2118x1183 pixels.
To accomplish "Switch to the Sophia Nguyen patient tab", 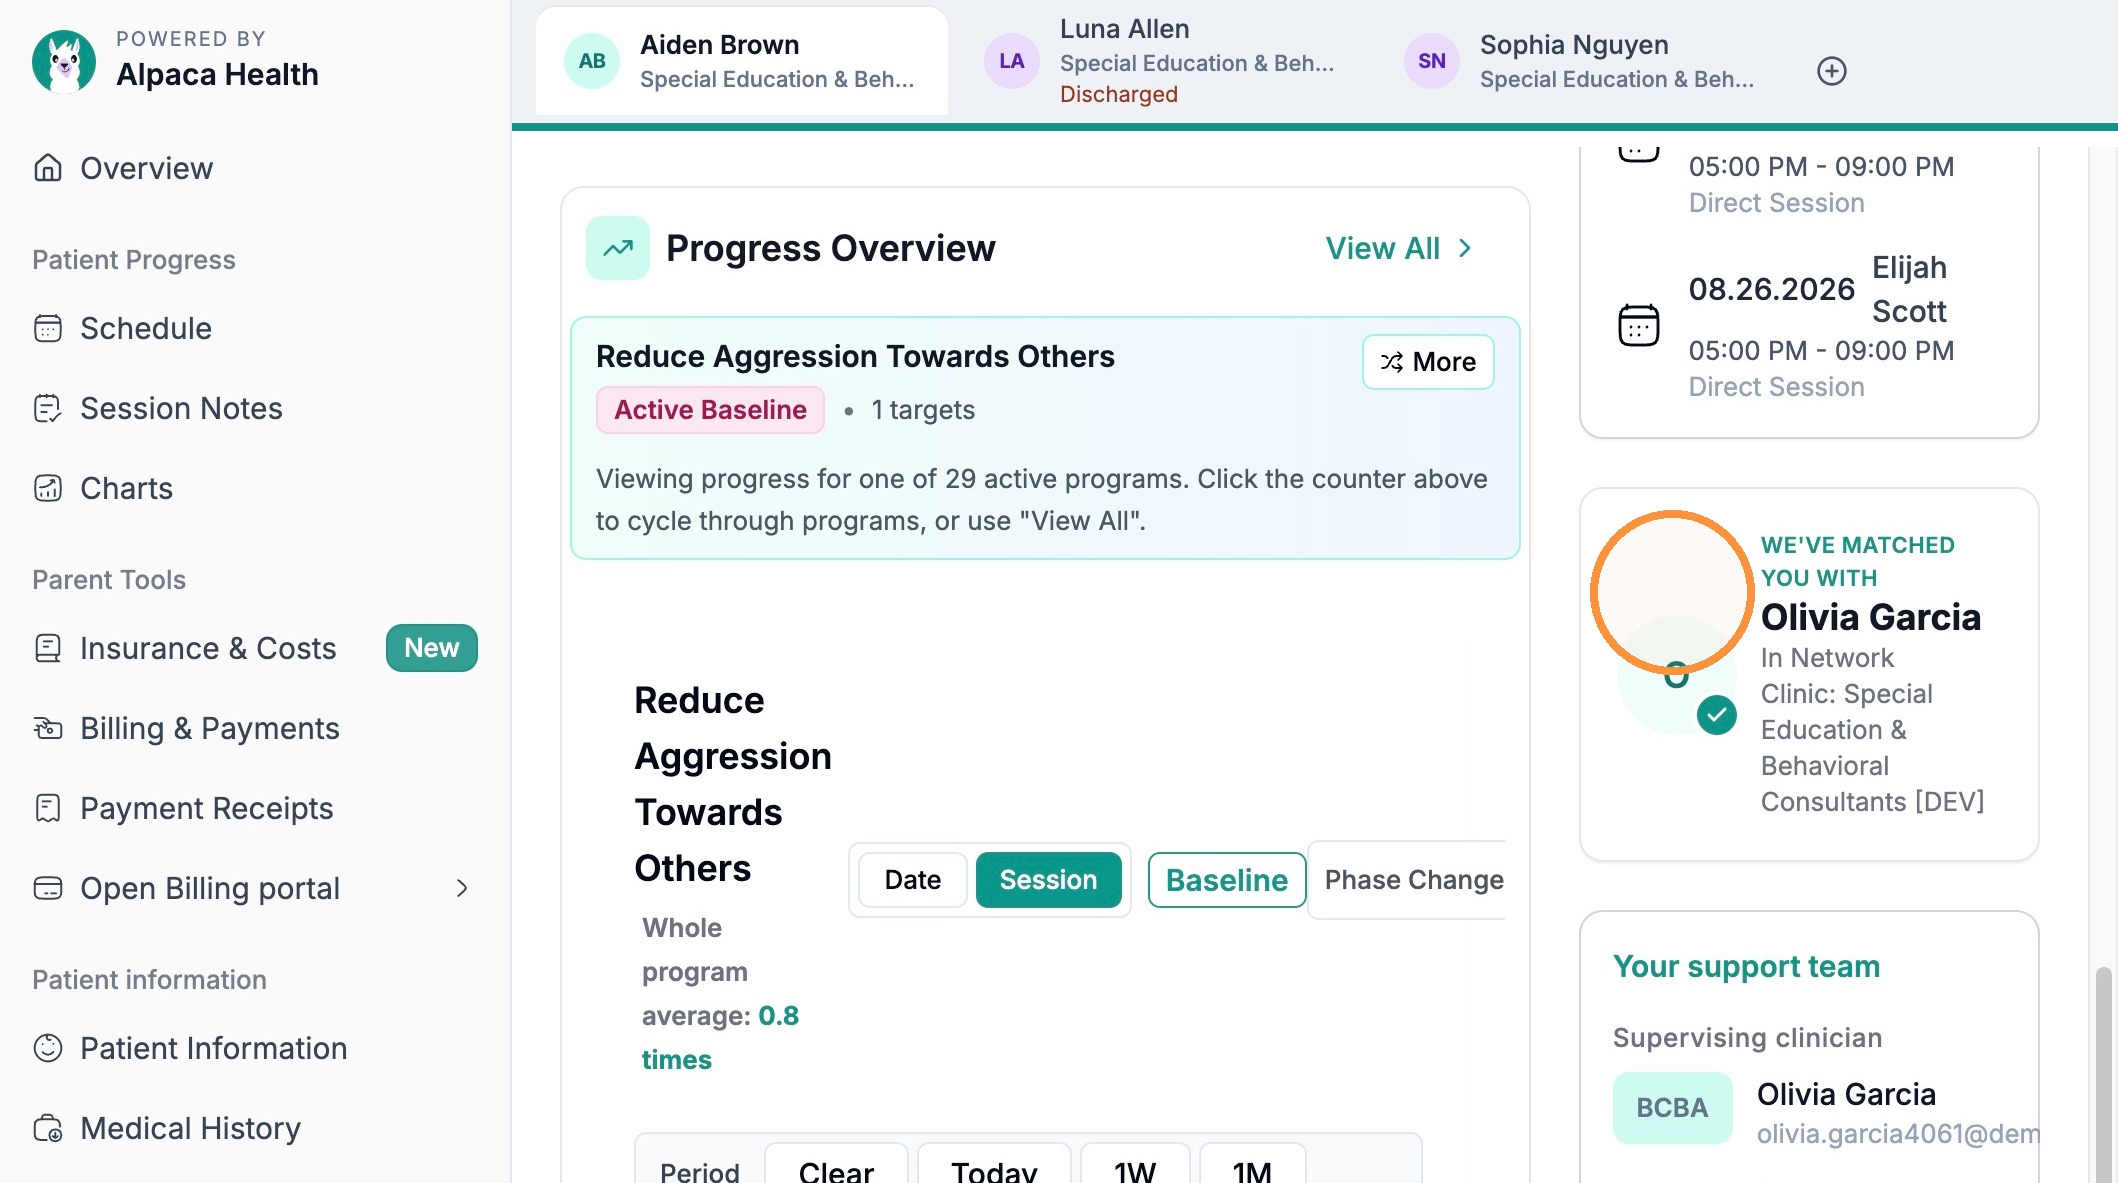I will pyautogui.click(x=1580, y=62).
